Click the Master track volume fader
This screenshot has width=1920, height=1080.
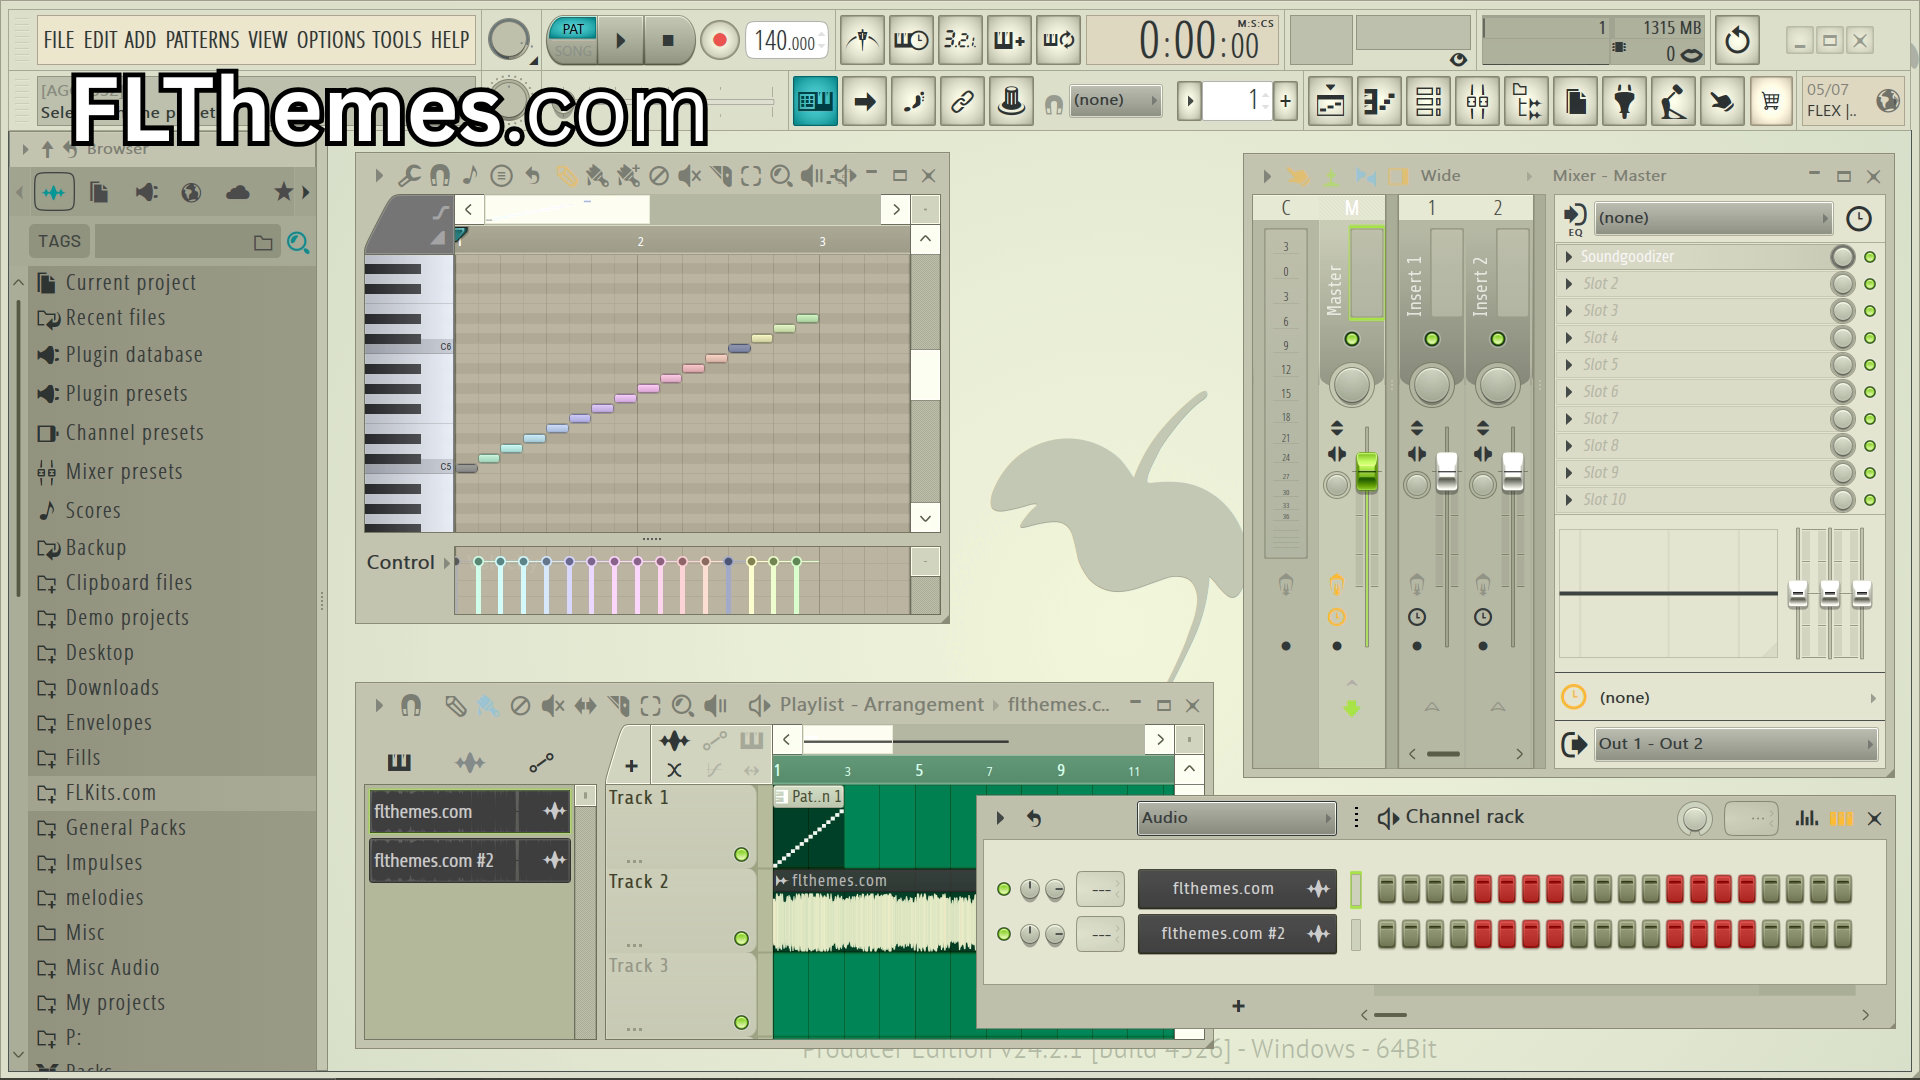point(1366,471)
